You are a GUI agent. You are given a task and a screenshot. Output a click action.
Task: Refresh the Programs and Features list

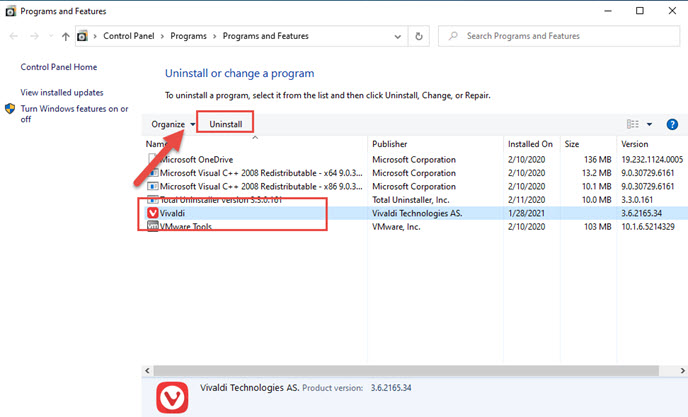point(419,36)
